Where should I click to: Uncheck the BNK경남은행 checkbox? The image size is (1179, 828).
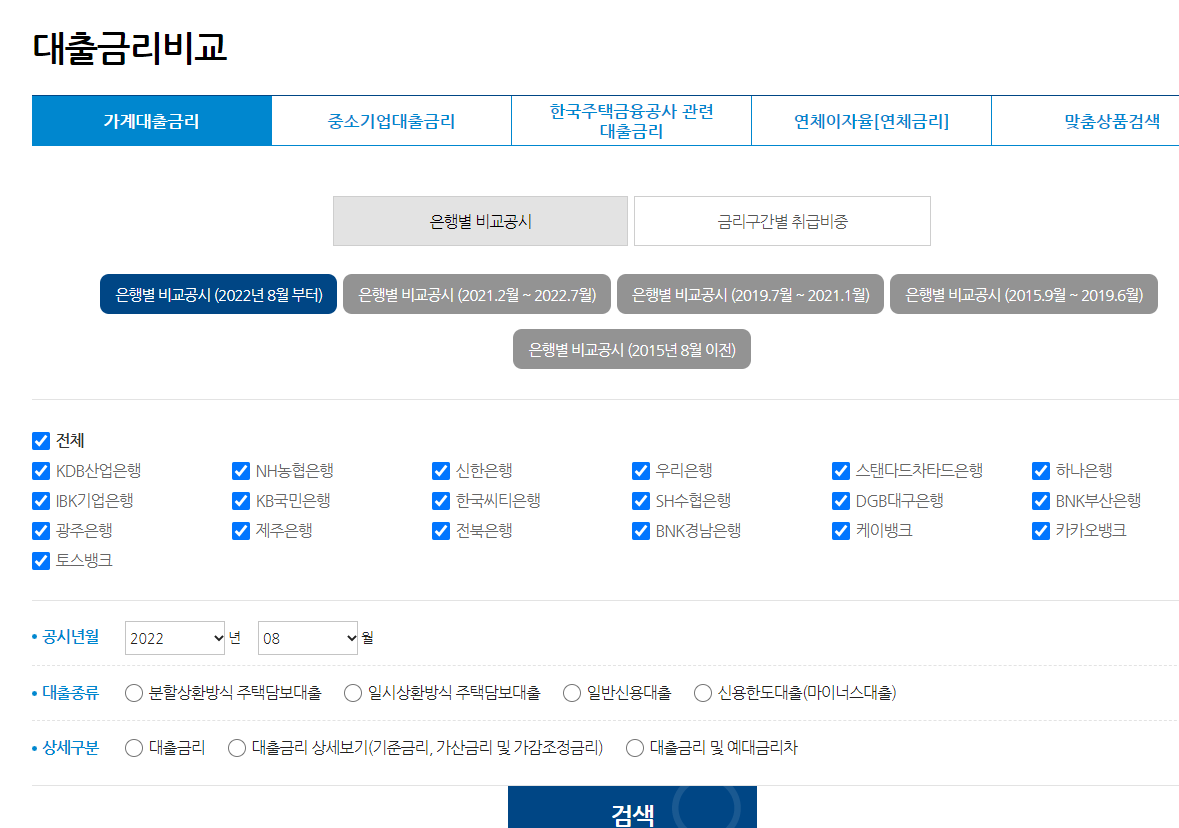(x=641, y=531)
